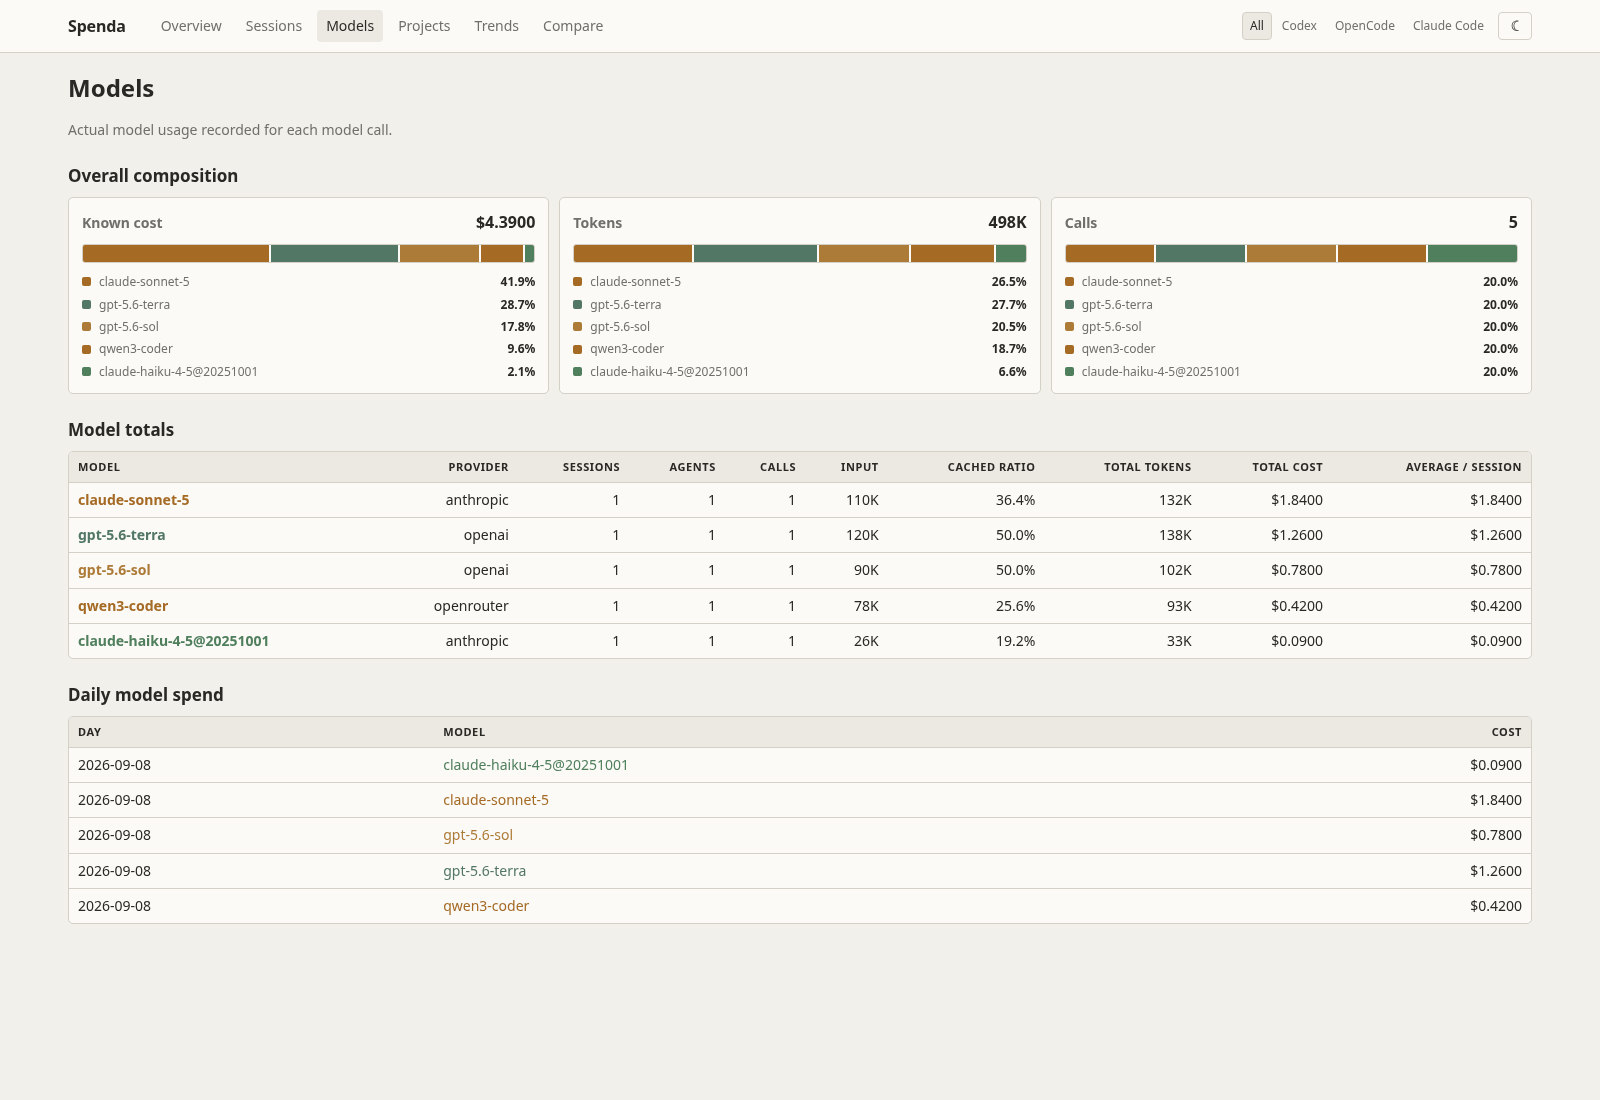The height and width of the screenshot is (1100, 1600).
Task: Open the Overview tab
Action: (191, 26)
